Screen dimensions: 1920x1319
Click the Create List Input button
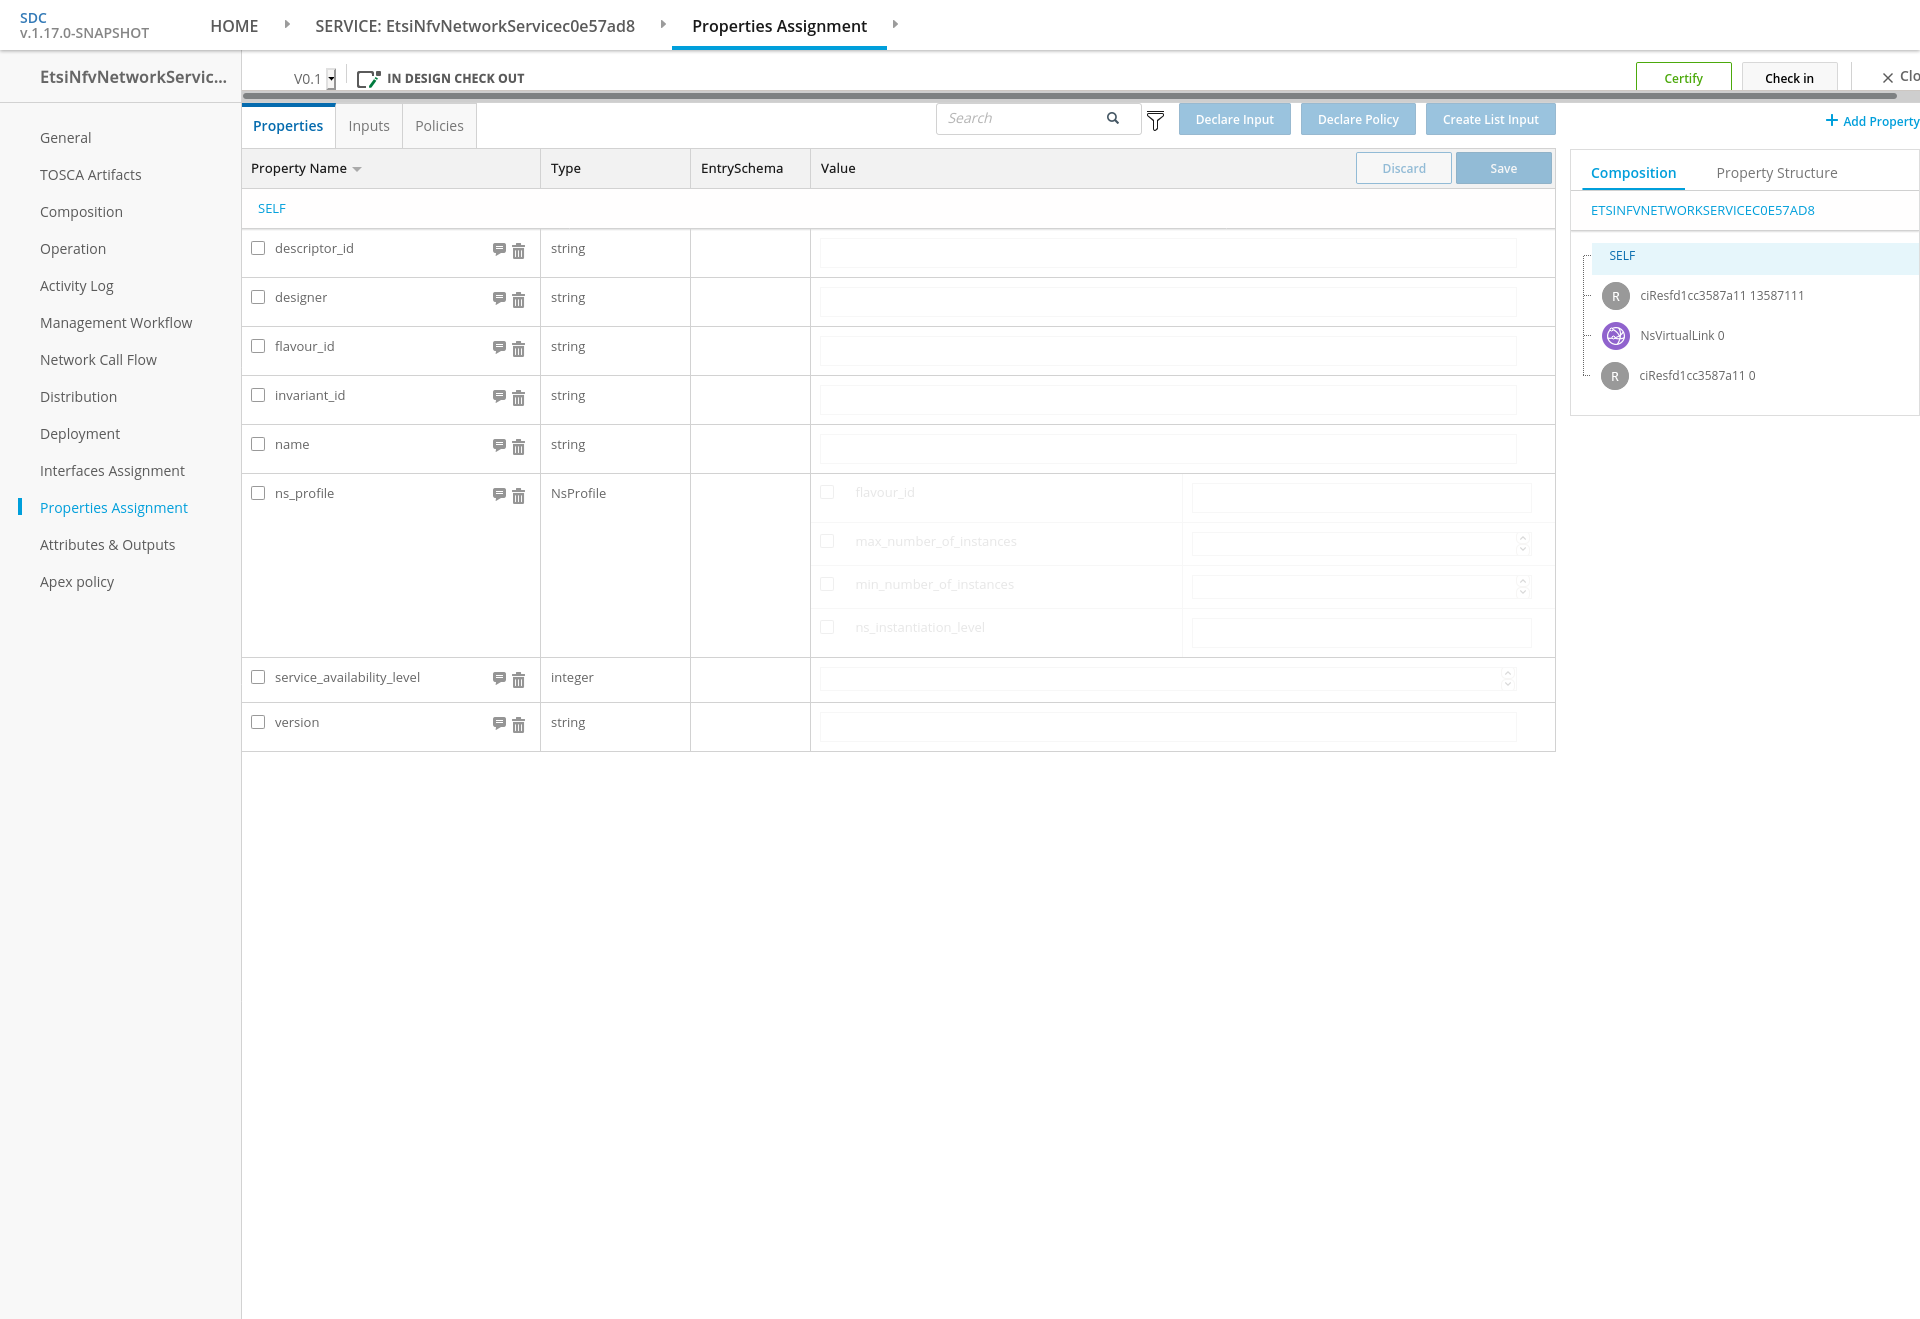[x=1491, y=119]
